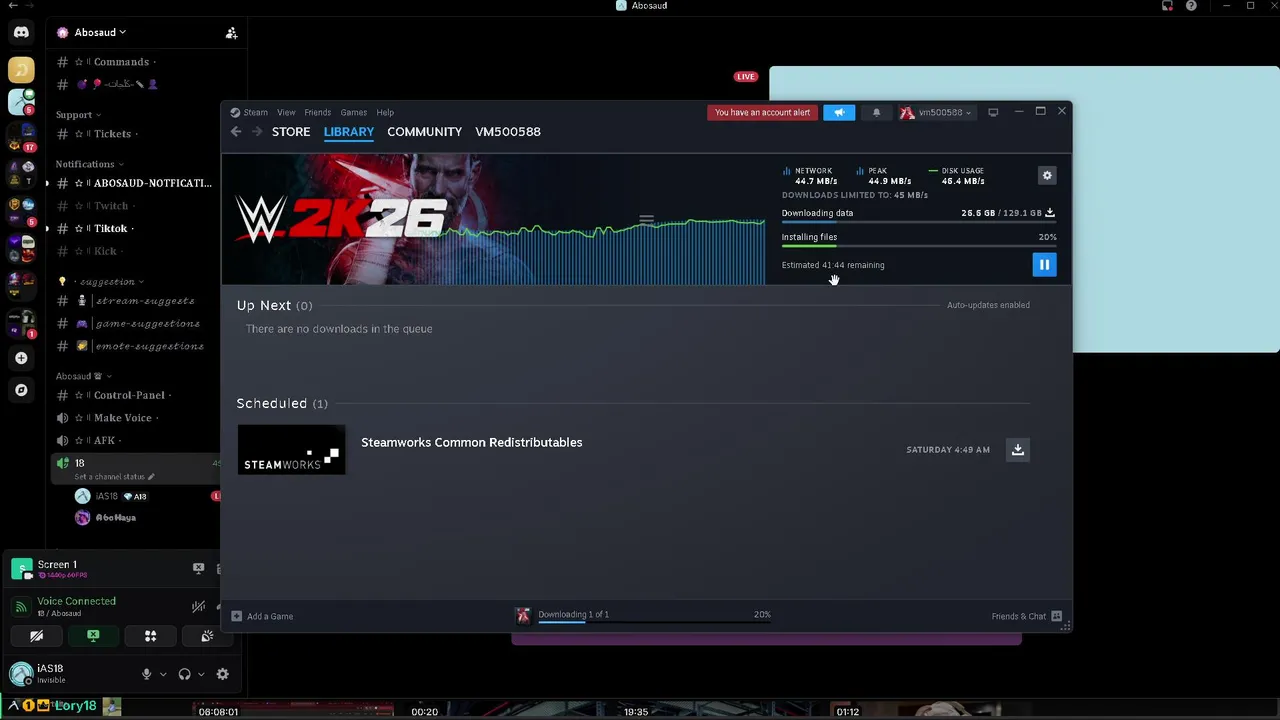Open the Friends menu in Steam
The width and height of the screenshot is (1280, 720).
(317, 112)
